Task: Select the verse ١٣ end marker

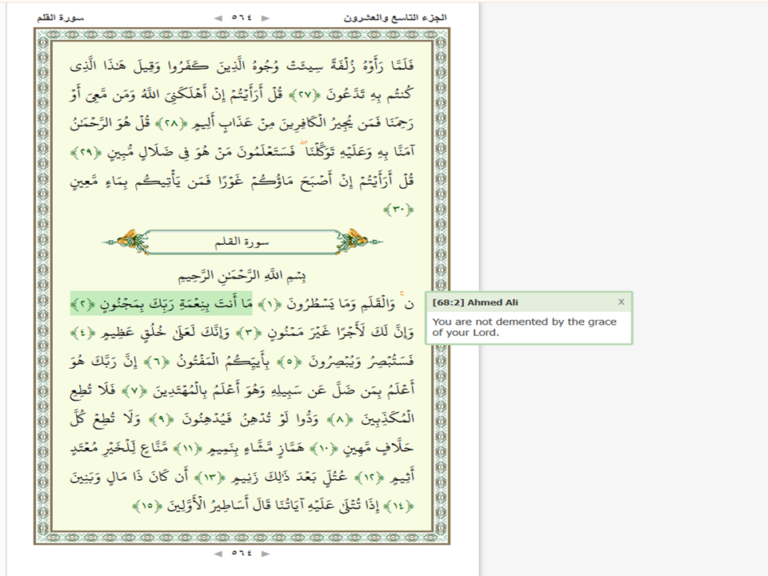Action: click(210, 477)
